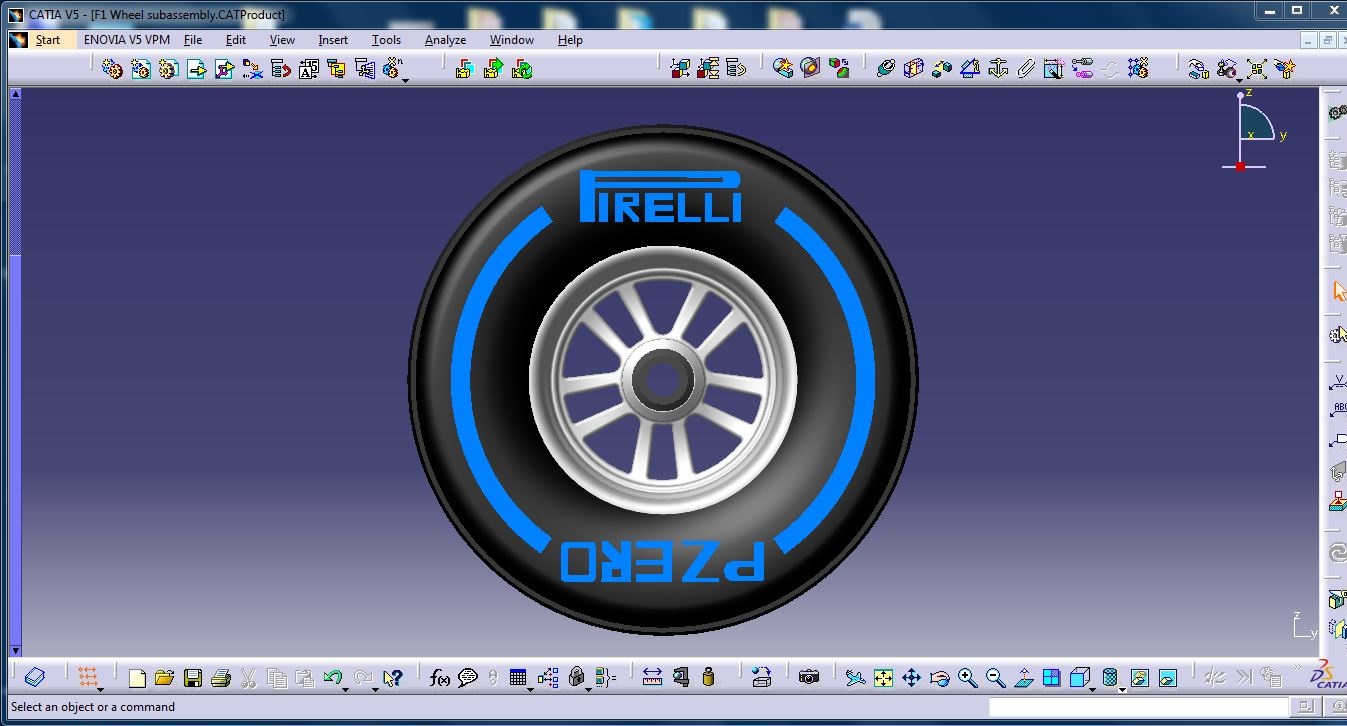Click the Zoom Out magnifier
This screenshot has height=726, width=1347.
tap(995, 678)
